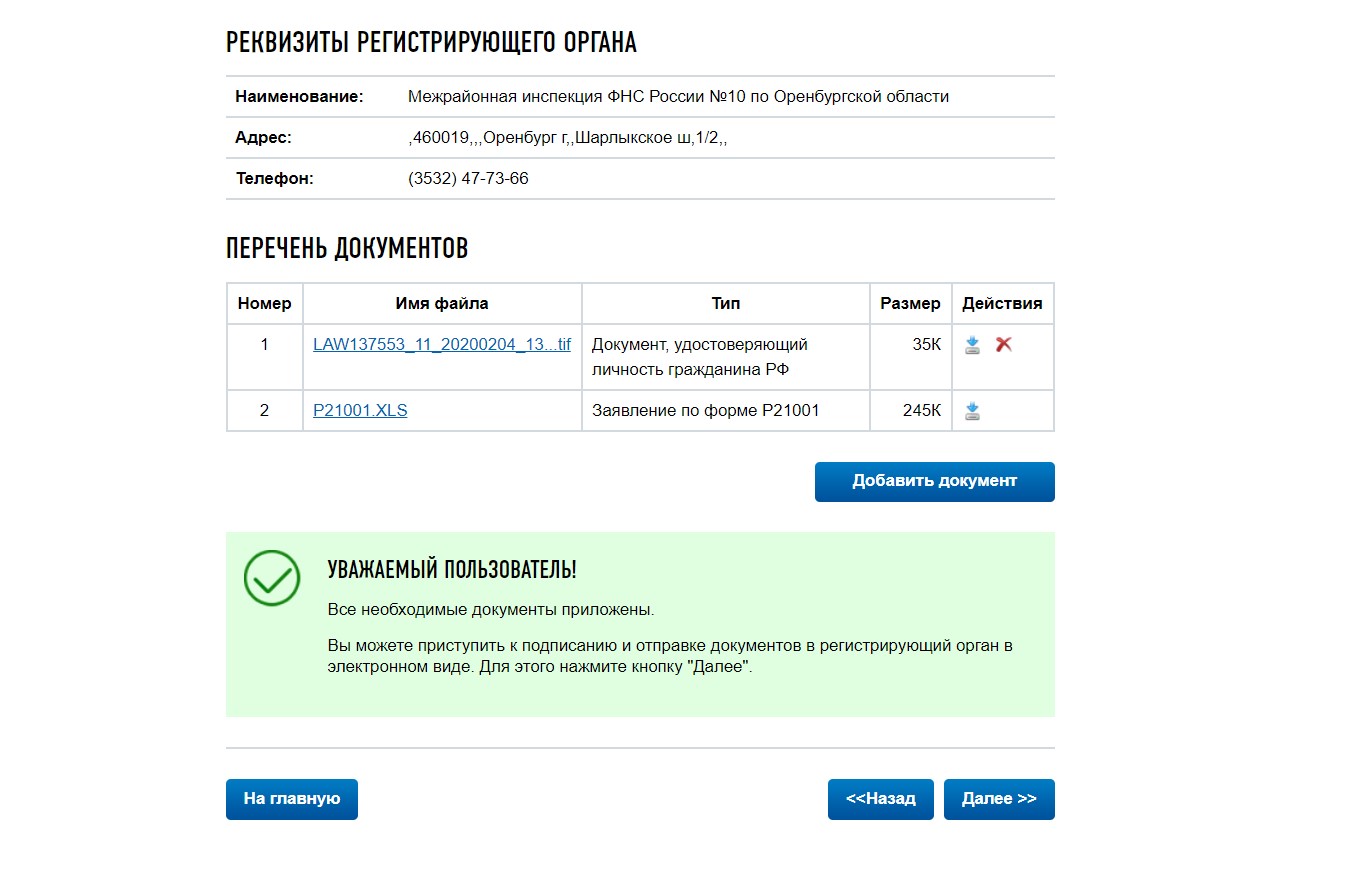Select the Документ, удостоверяющий личность type cell
The height and width of the screenshot is (874, 1371).
coord(726,357)
